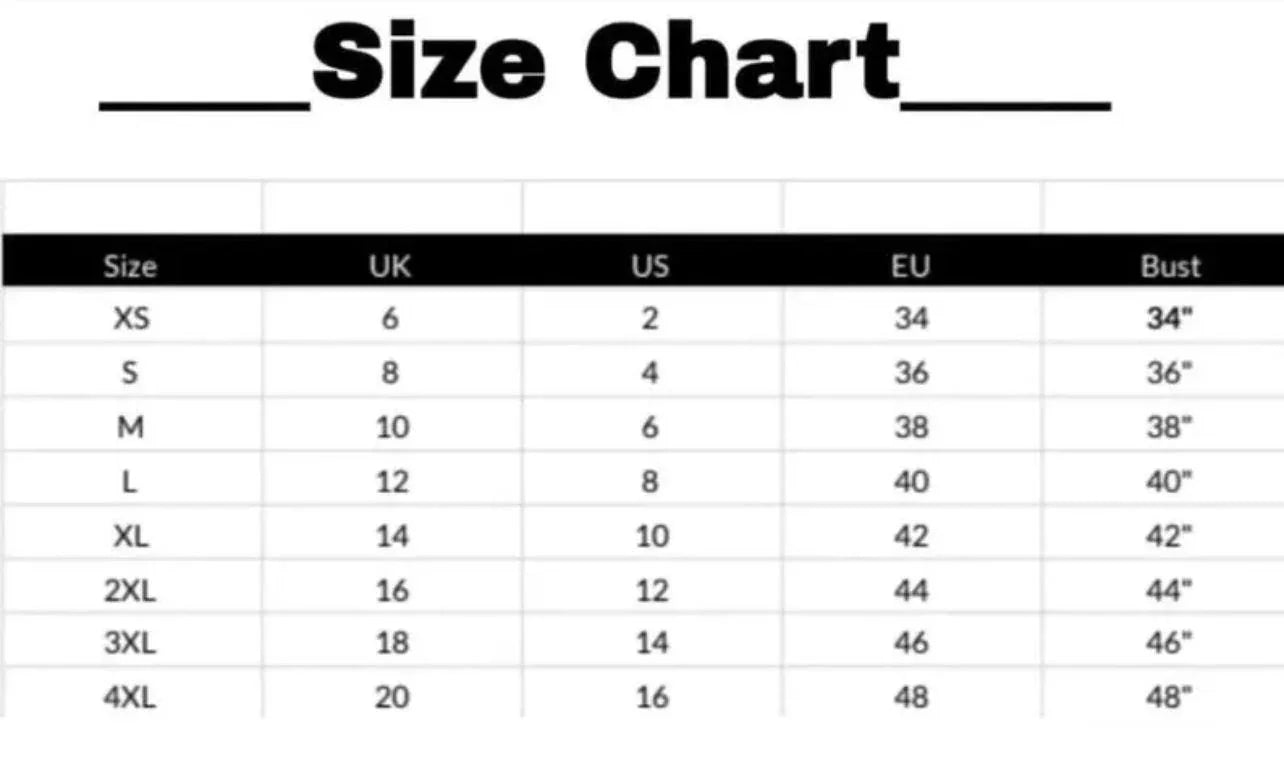Image resolution: width=1284 pixels, height=779 pixels.
Task: Click the "Size Chart" title text
Action: coord(606,62)
